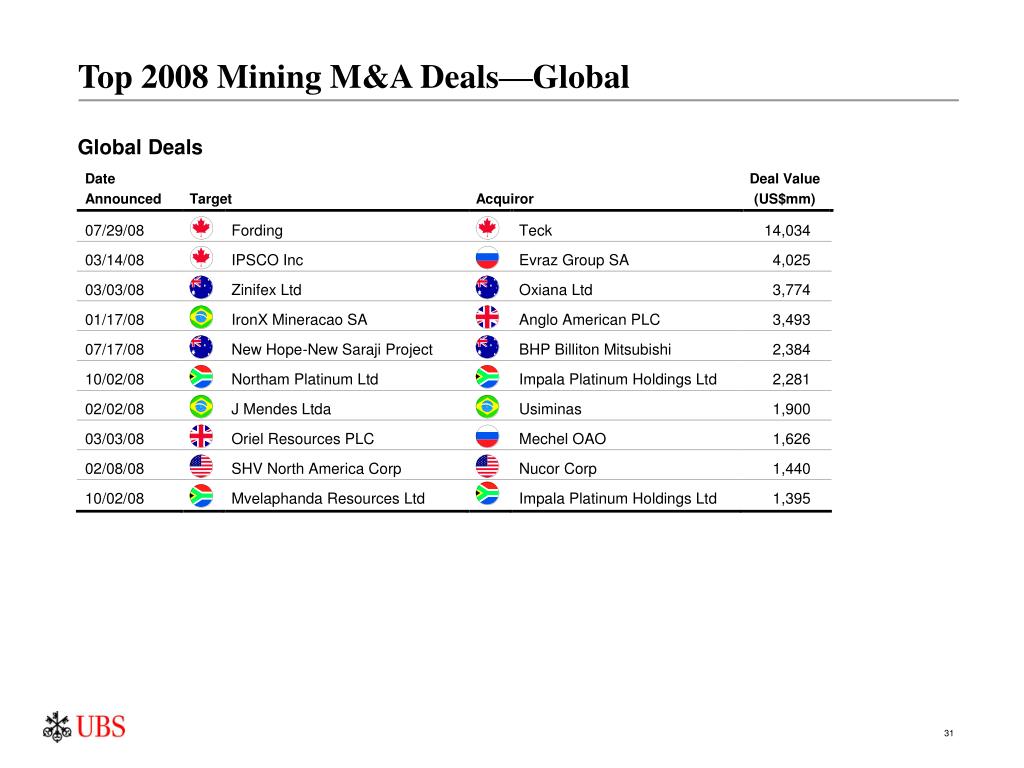The height and width of the screenshot is (768, 1024).
Task: Click the Australia flag beside Zinifex Ltd
Action: pyautogui.click(x=201, y=287)
